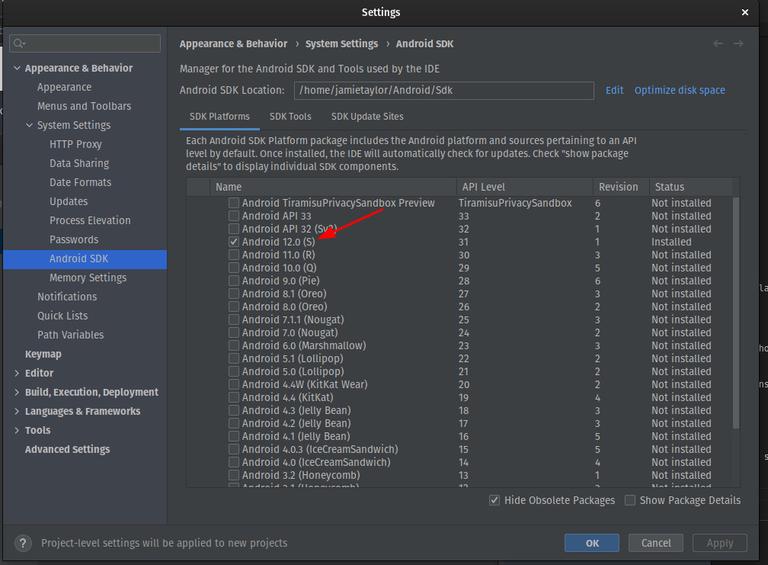The image size is (768, 565).
Task: Tick the Android API 32 (Sv2) checkbox
Action: pos(234,229)
